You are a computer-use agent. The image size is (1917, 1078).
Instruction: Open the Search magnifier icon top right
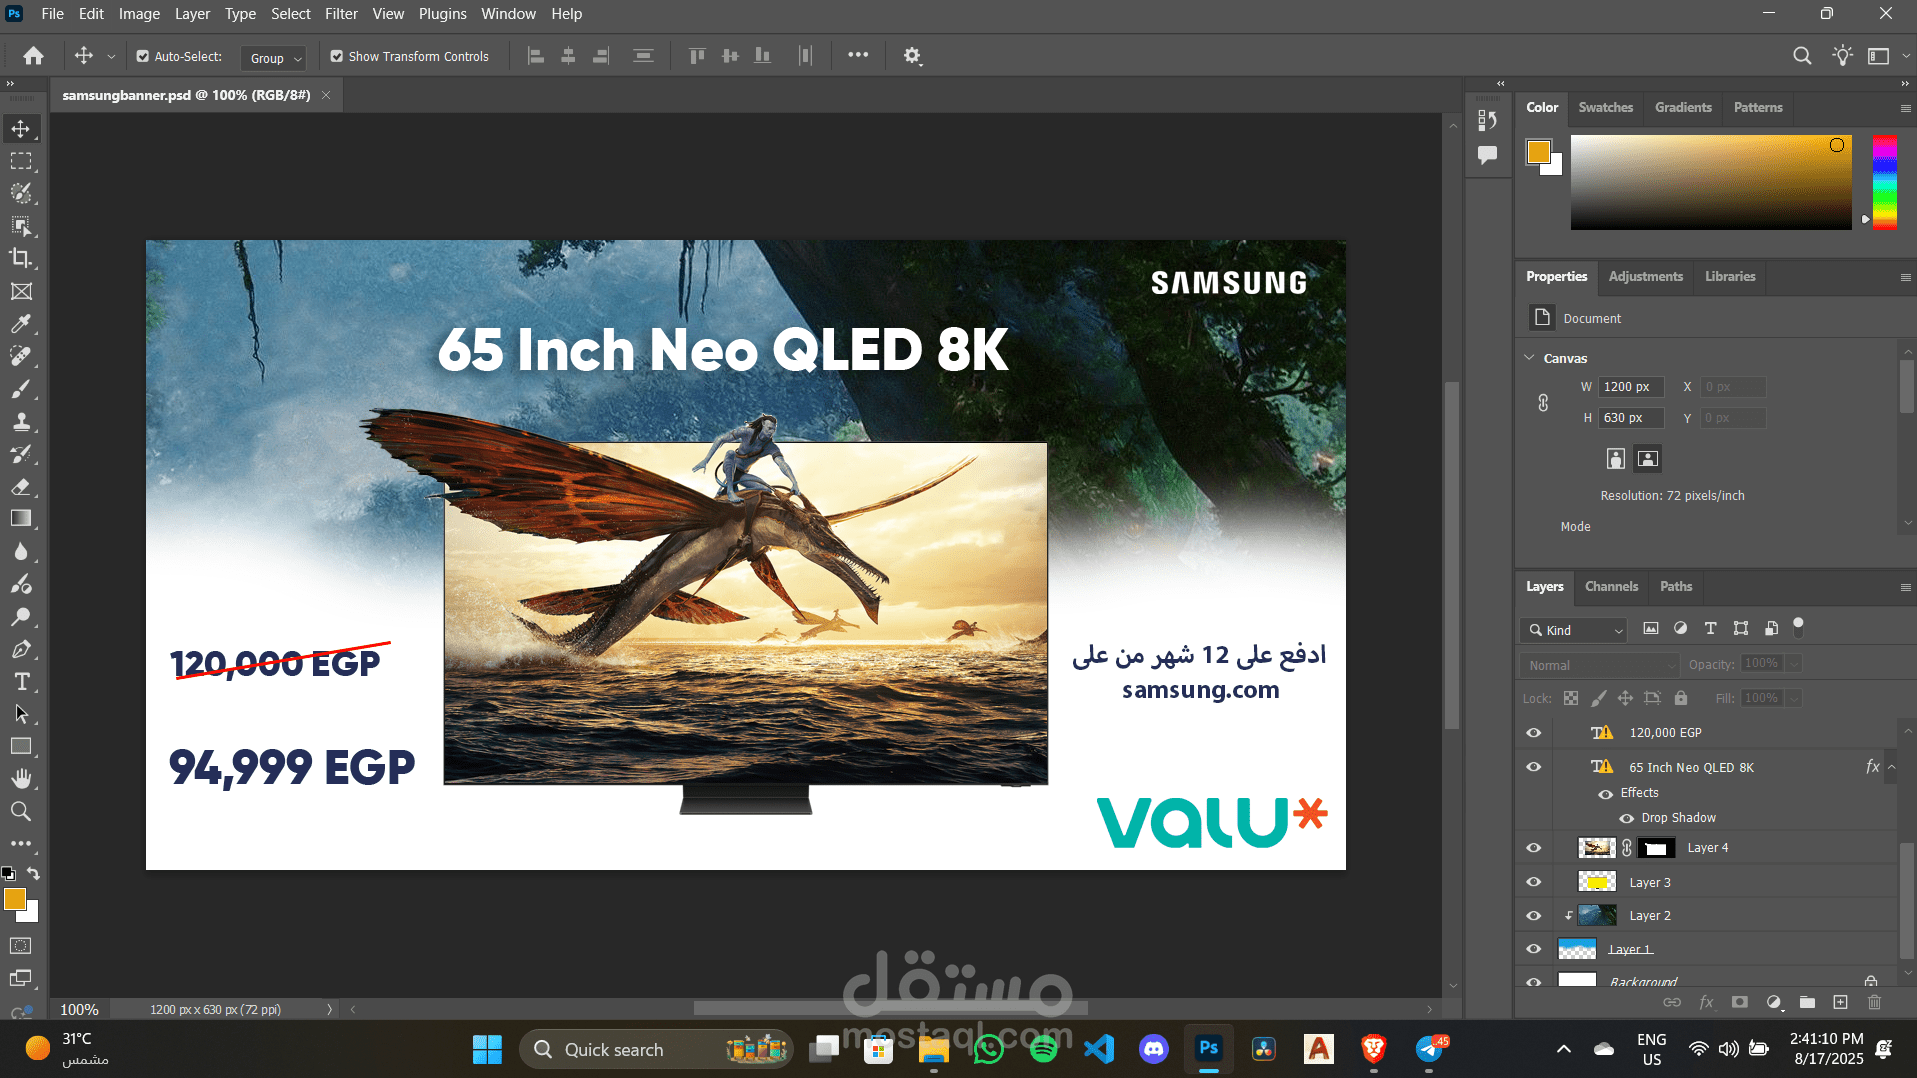1802,56
